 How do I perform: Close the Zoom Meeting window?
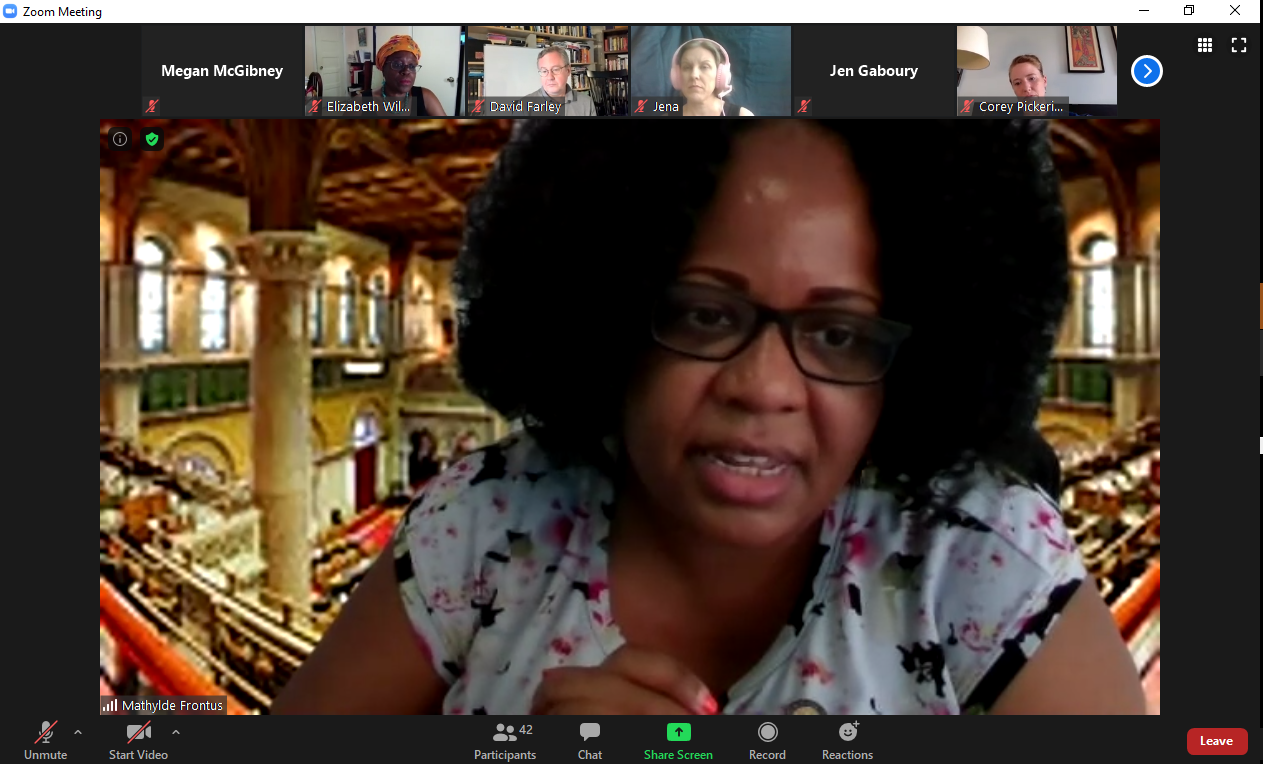tap(1236, 11)
